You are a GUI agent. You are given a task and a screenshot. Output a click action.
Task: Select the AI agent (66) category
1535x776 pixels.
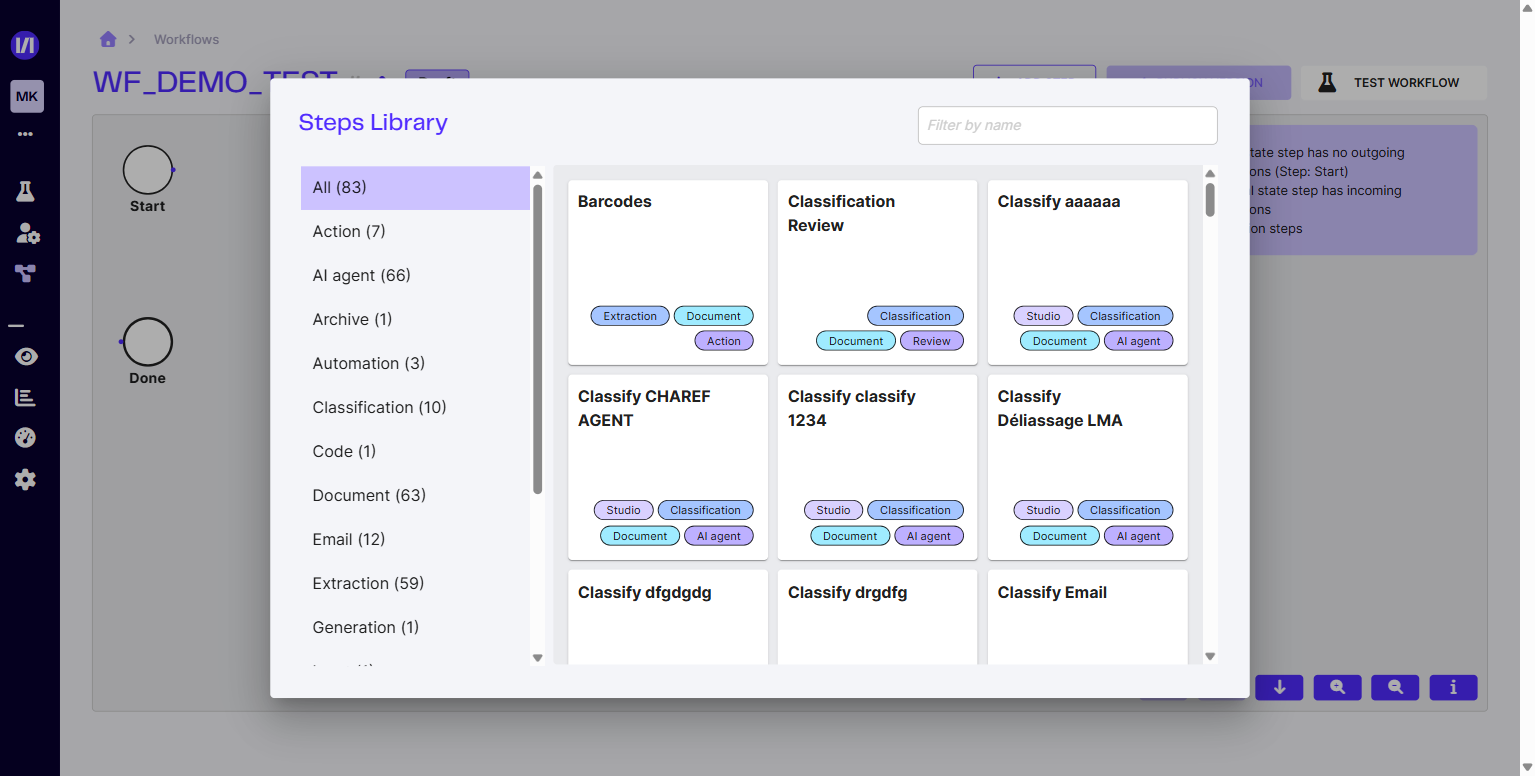pyautogui.click(x=415, y=276)
